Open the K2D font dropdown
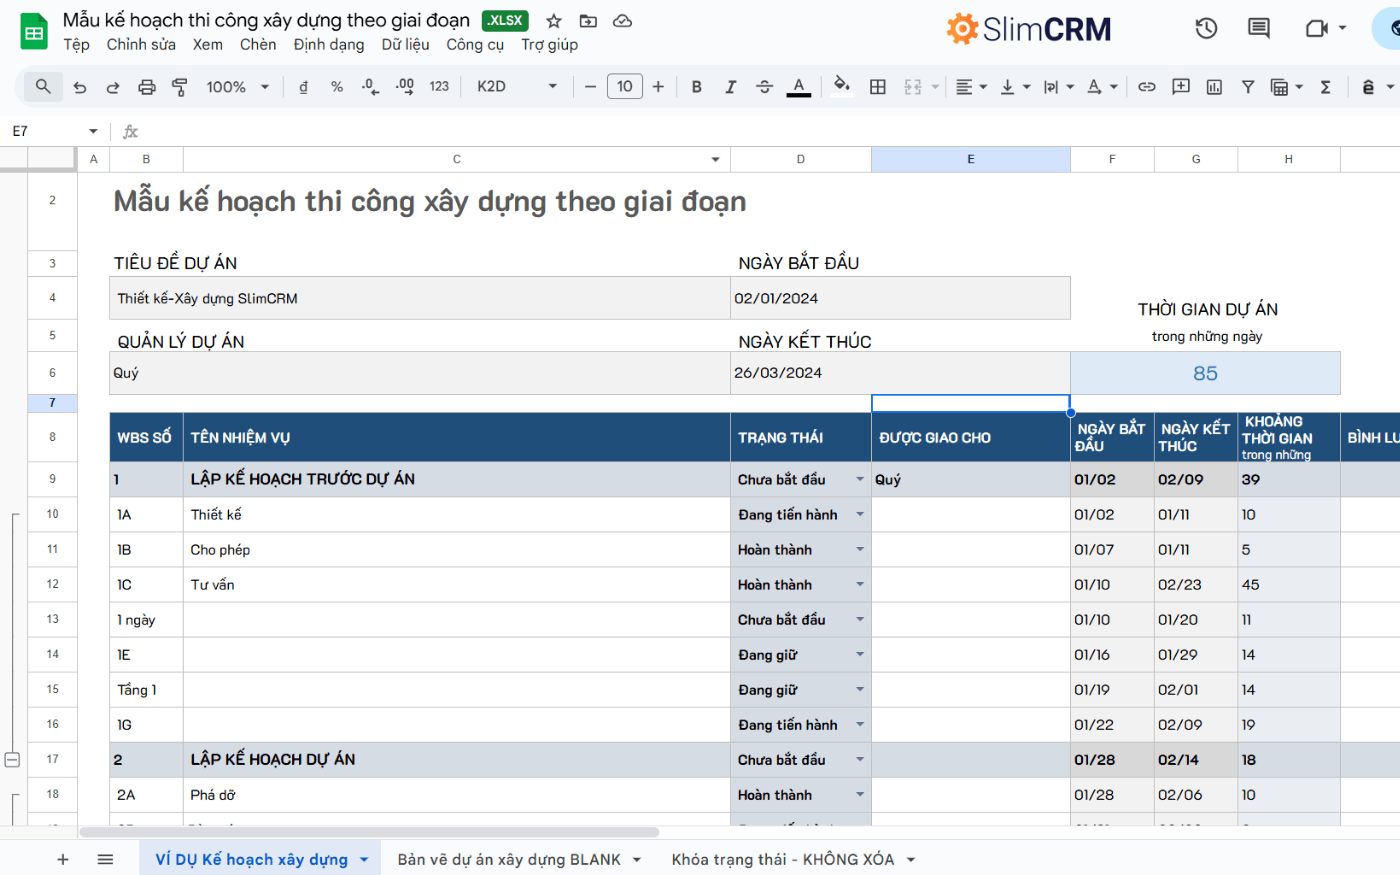1400x875 pixels. coord(516,87)
